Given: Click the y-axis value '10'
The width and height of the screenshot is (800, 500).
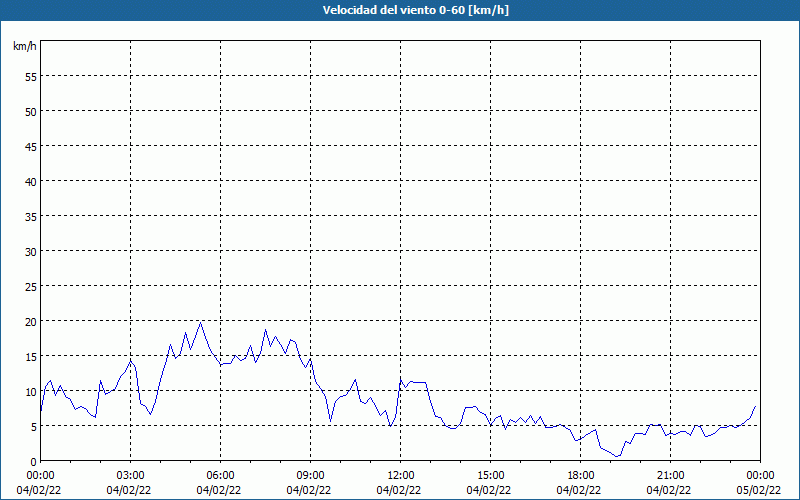Looking at the screenshot, I should tap(31, 391).
